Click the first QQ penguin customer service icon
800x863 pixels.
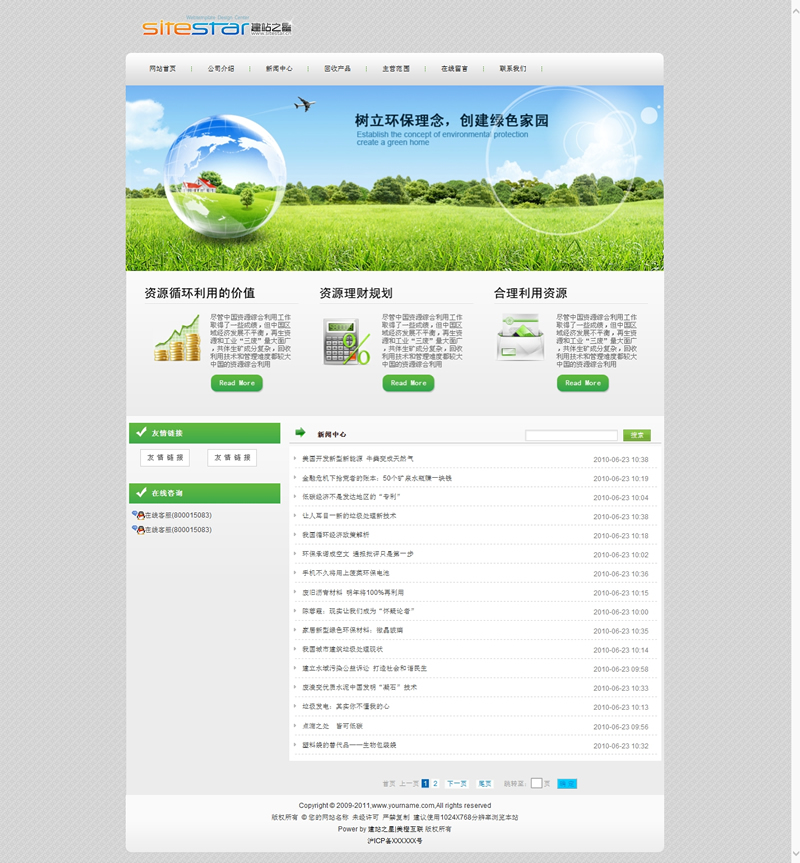point(138,515)
